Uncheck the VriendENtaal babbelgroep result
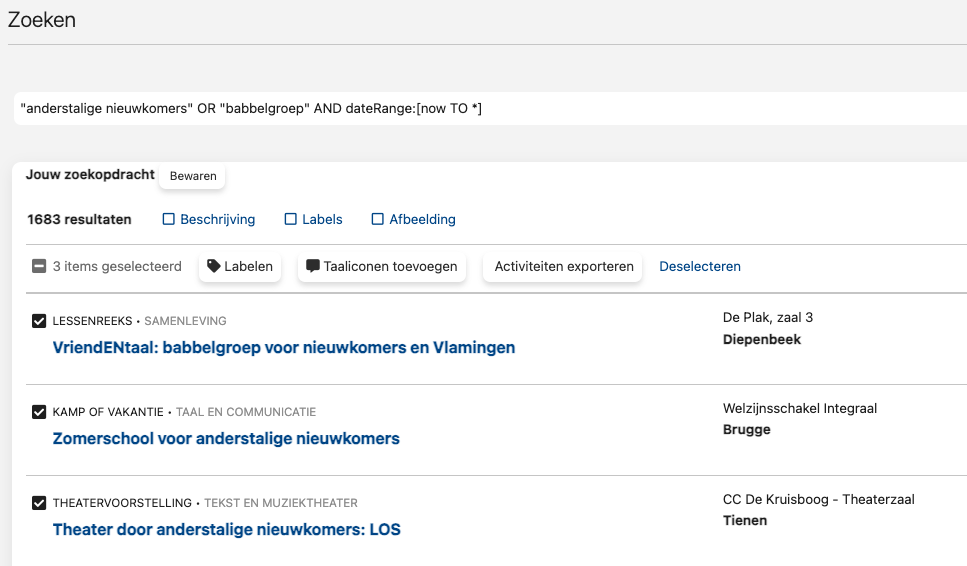This screenshot has width=967, height=566. click(x=39, y=321)
